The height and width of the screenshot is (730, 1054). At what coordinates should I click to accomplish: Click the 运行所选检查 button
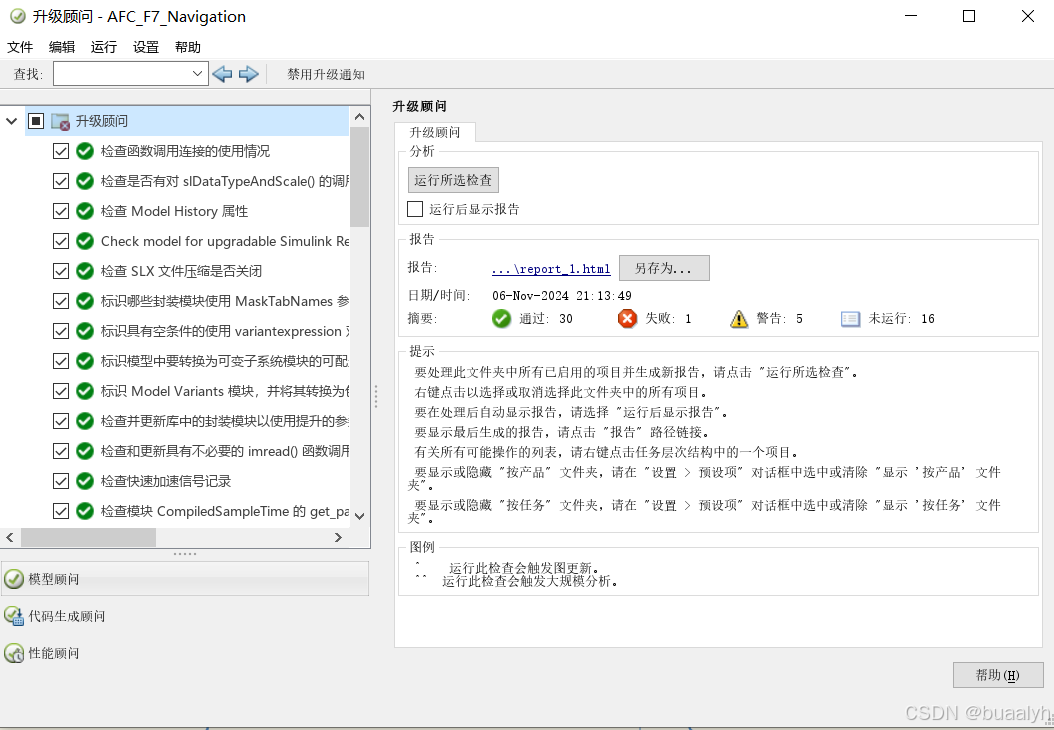(x=453, y=180)
